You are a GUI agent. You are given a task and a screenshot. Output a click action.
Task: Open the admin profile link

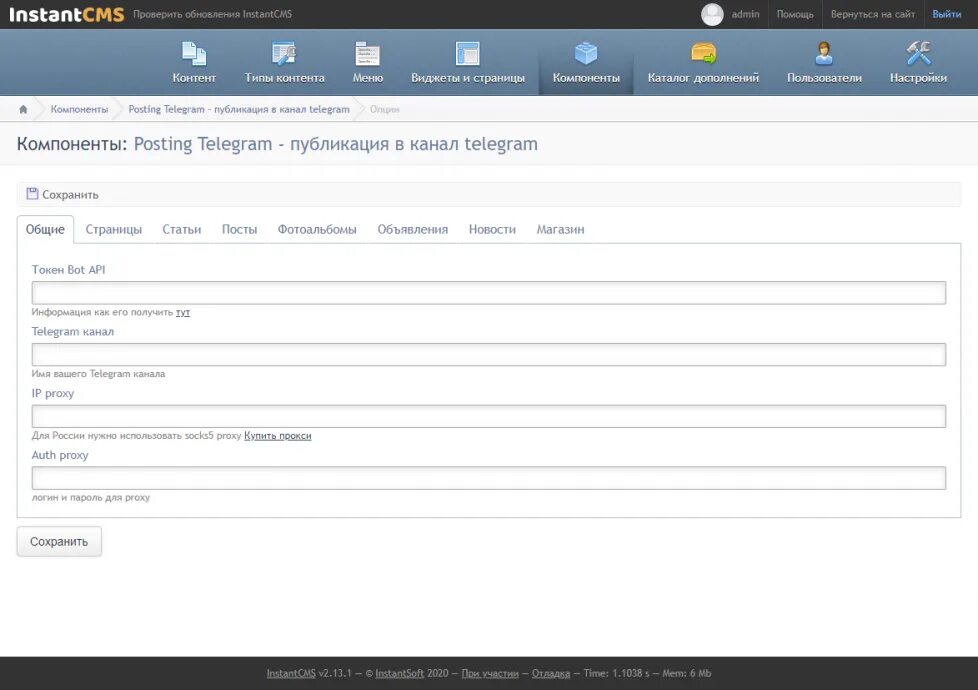click(745, 14)
